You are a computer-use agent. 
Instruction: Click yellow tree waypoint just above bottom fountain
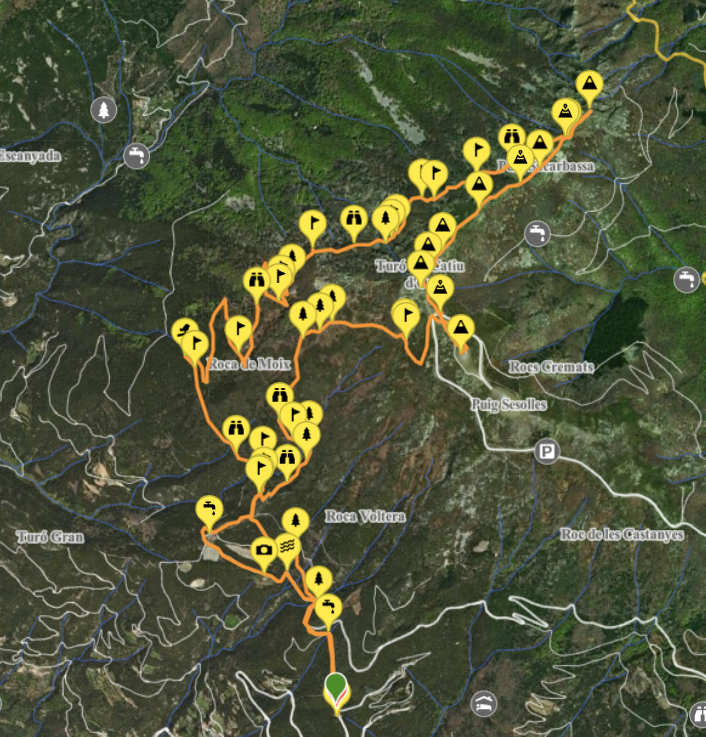pos(319,580)
